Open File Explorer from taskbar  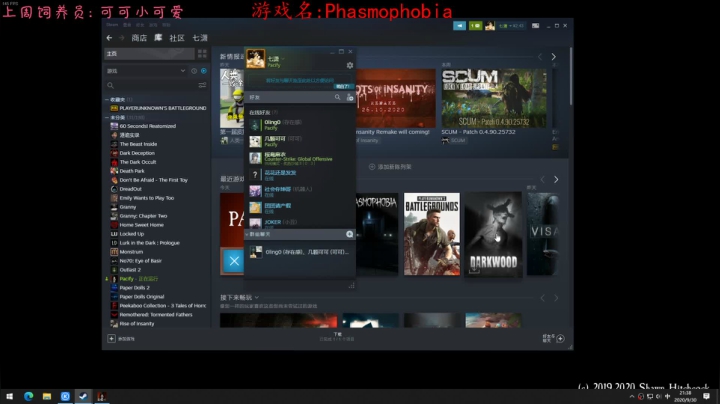click(x=47, y=396)
